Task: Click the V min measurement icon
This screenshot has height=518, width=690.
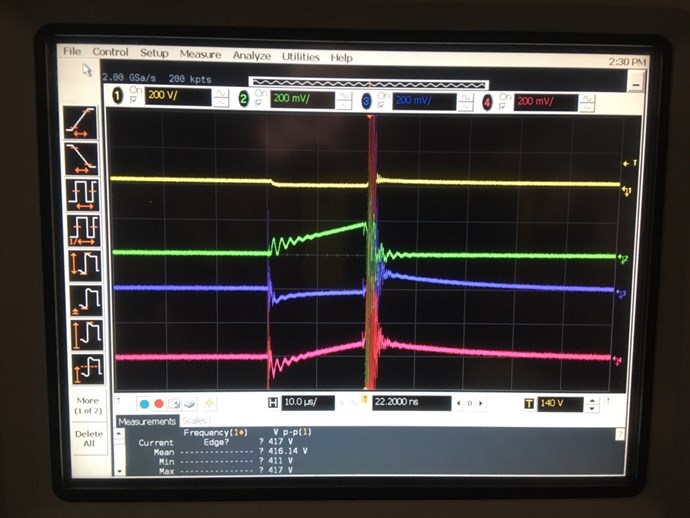Action: tap(86, 301)
